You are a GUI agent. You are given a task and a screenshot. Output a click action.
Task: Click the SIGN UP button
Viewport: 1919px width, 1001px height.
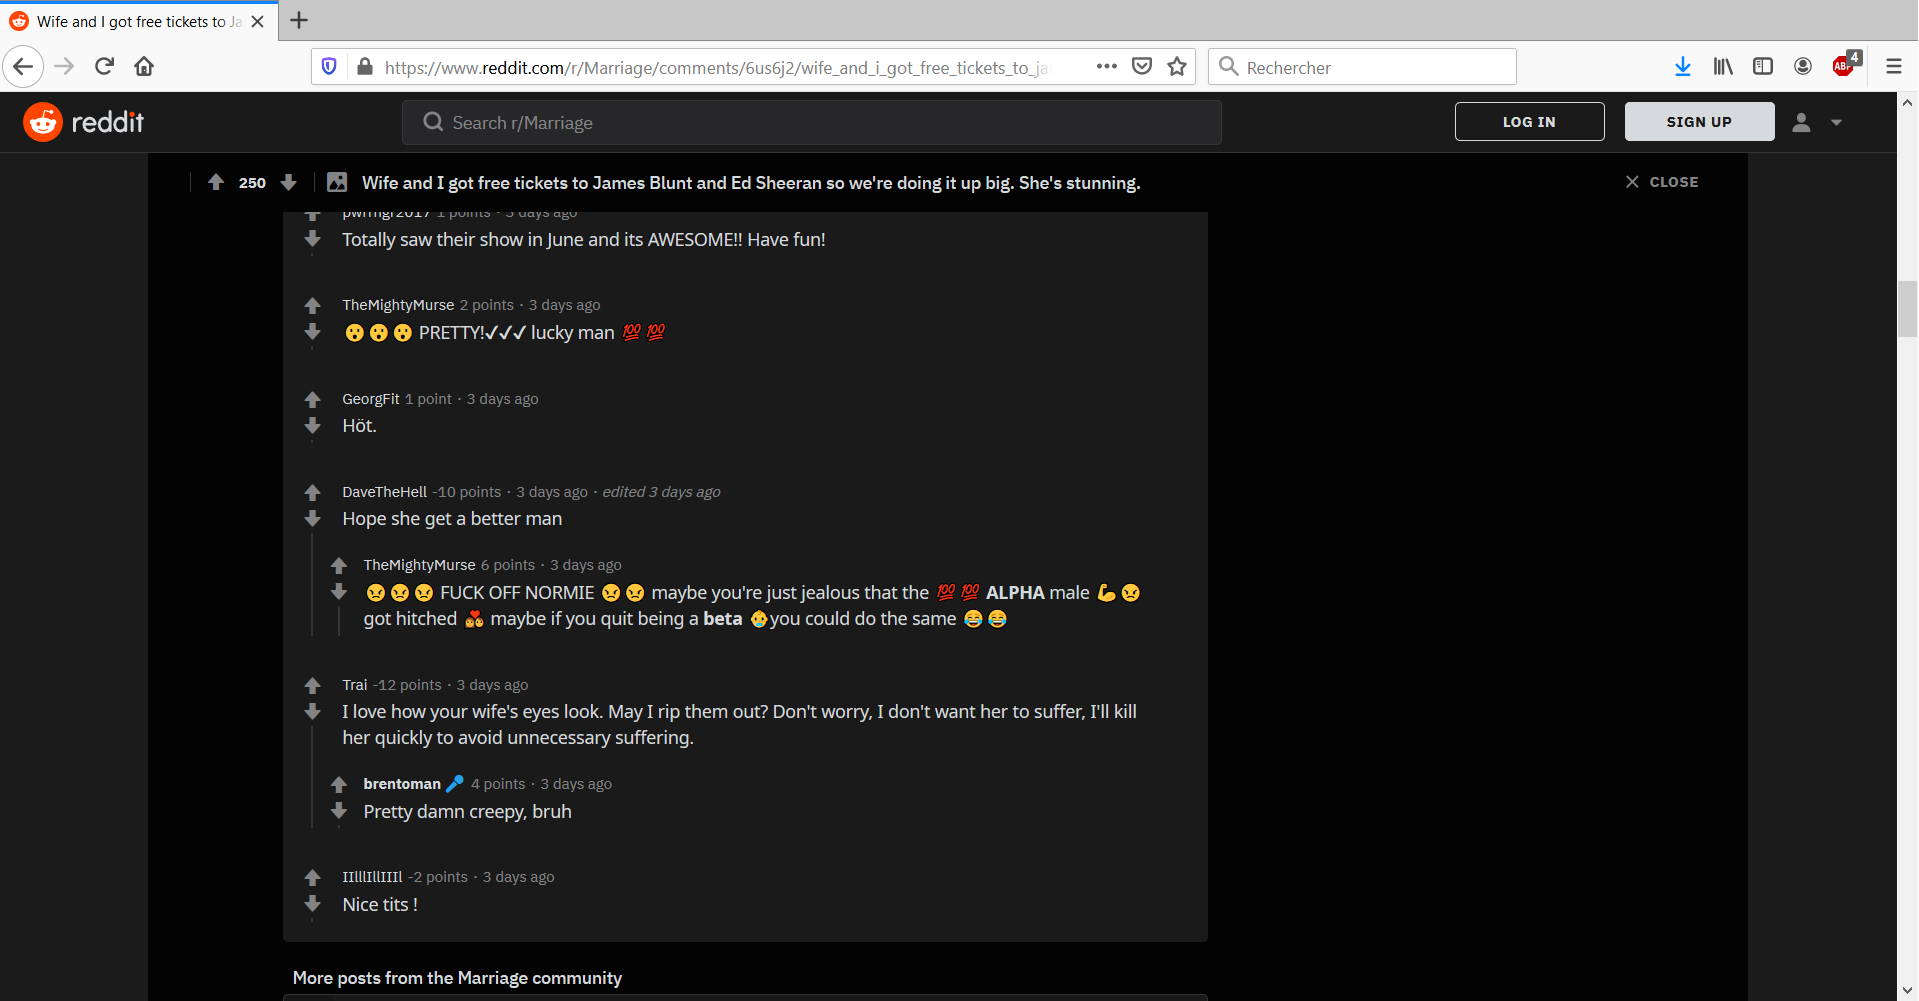click(1699, 122)
